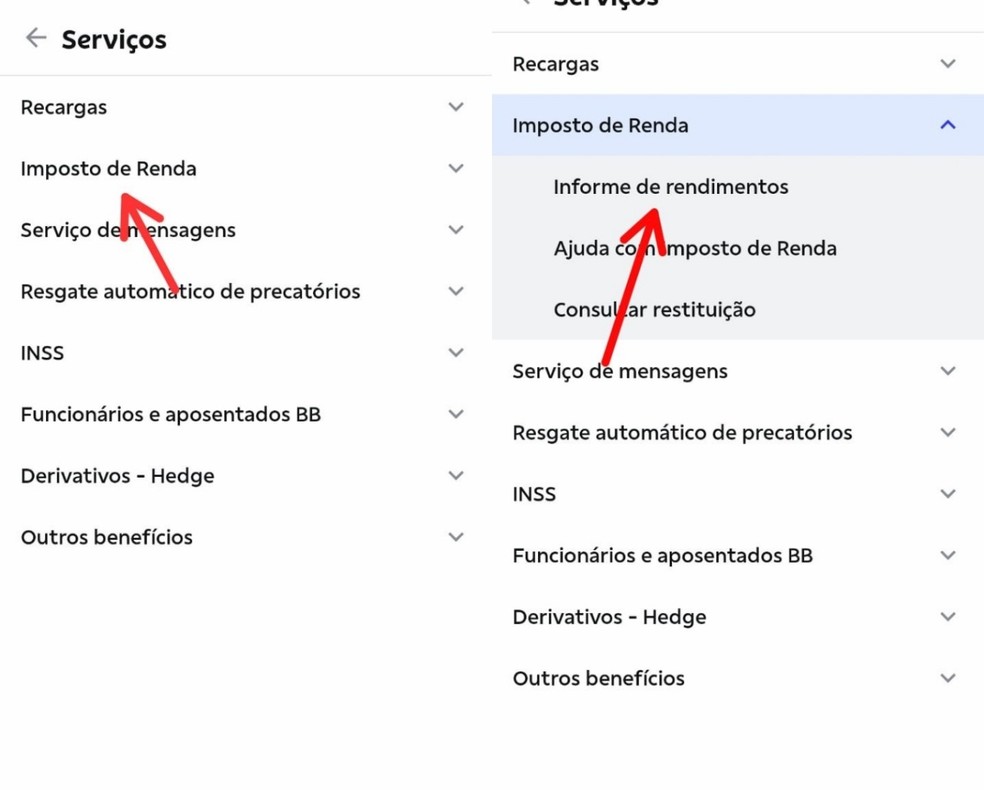Open the INSS menu item

[x=42, y=352]
